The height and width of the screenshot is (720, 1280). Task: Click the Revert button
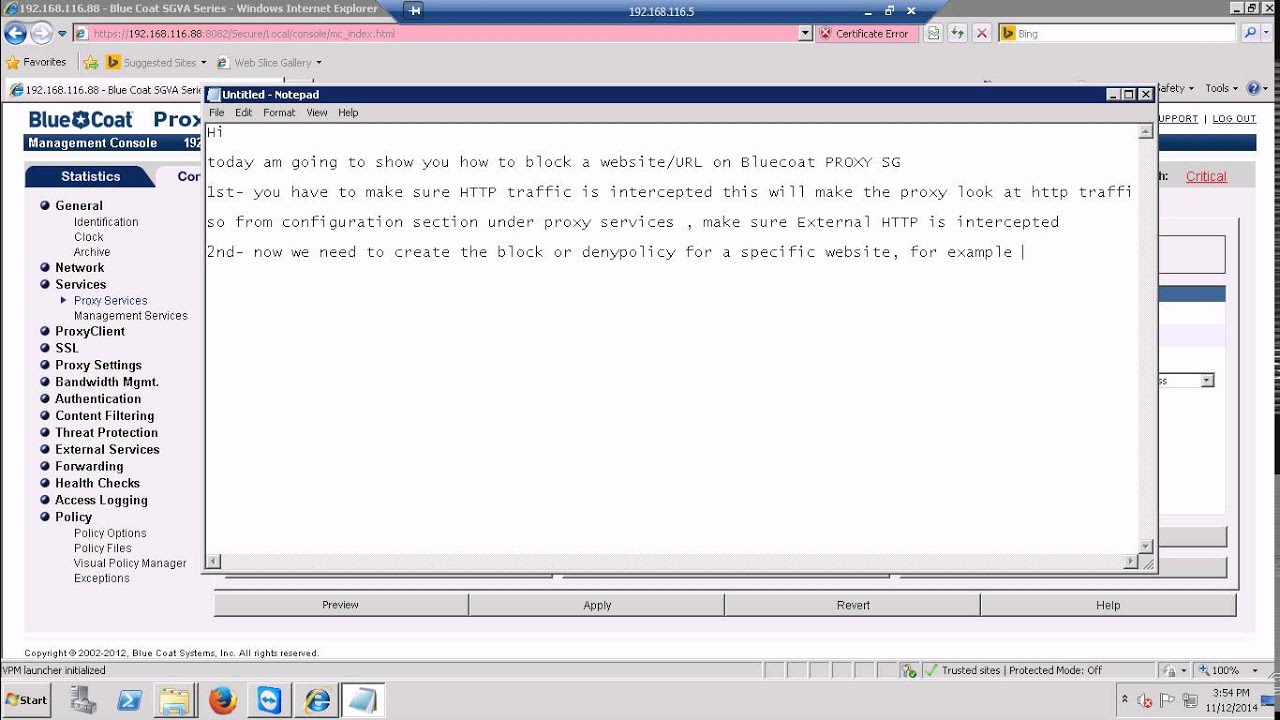point(853,605)
